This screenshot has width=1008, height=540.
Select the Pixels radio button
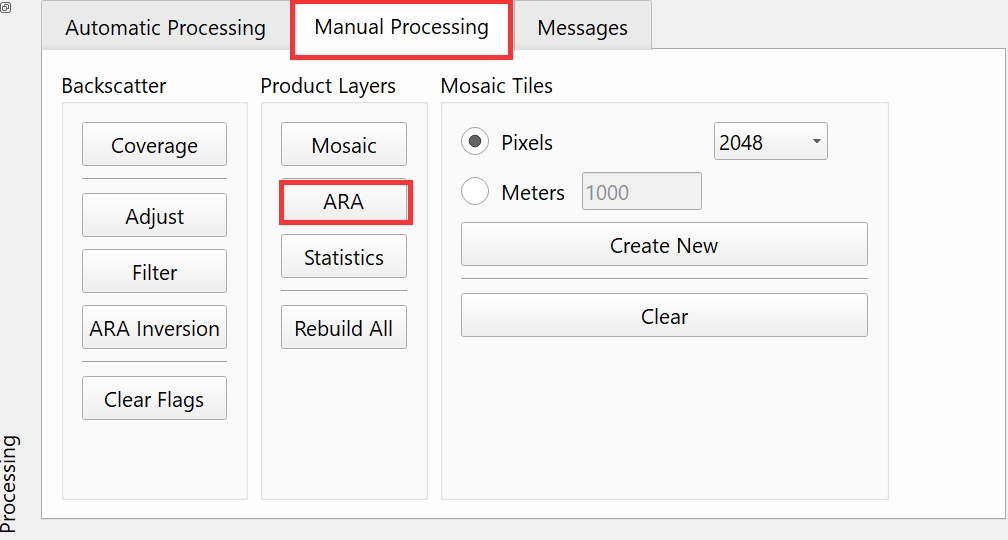coord(475,142)
